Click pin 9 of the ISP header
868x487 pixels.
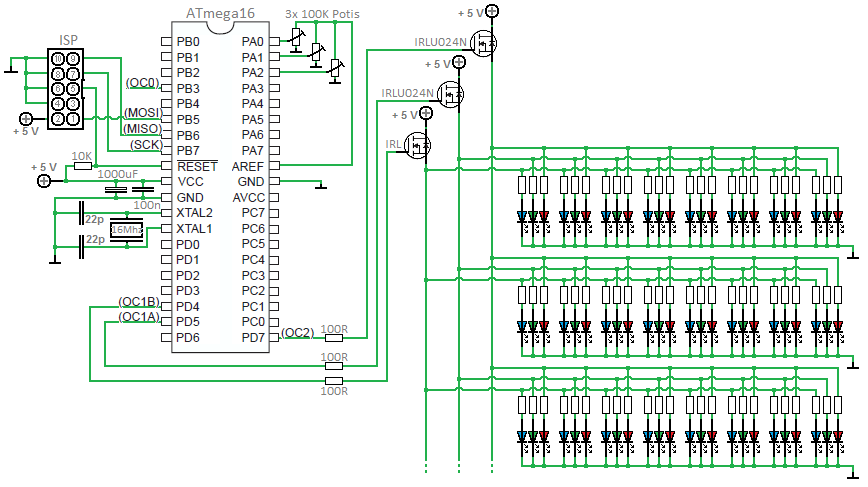pos(73,59)
